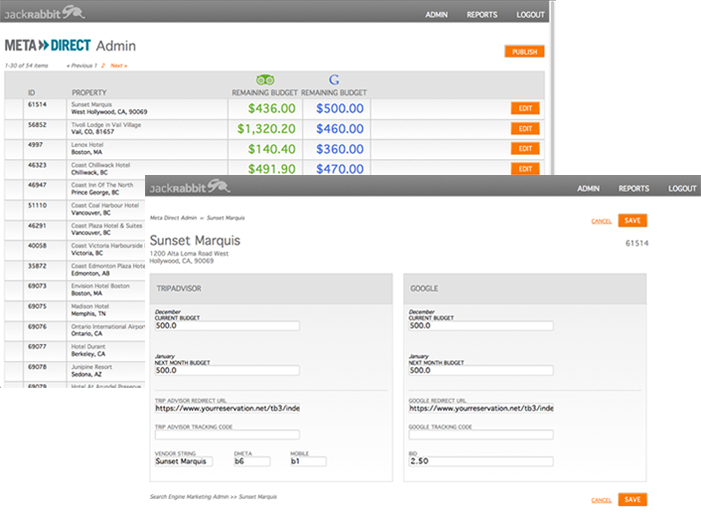This screenshot has height=515, width=701.
Task: Open REPORTS menu in back window
Action: pyautogui.click(x=482, y=15)
